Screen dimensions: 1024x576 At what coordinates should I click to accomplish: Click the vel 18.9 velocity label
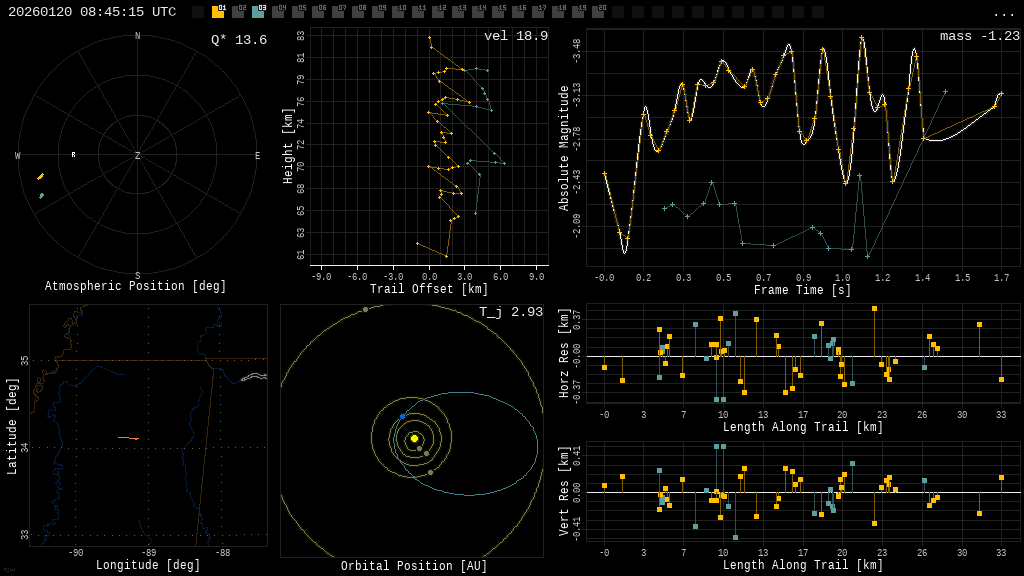[516, 36]
